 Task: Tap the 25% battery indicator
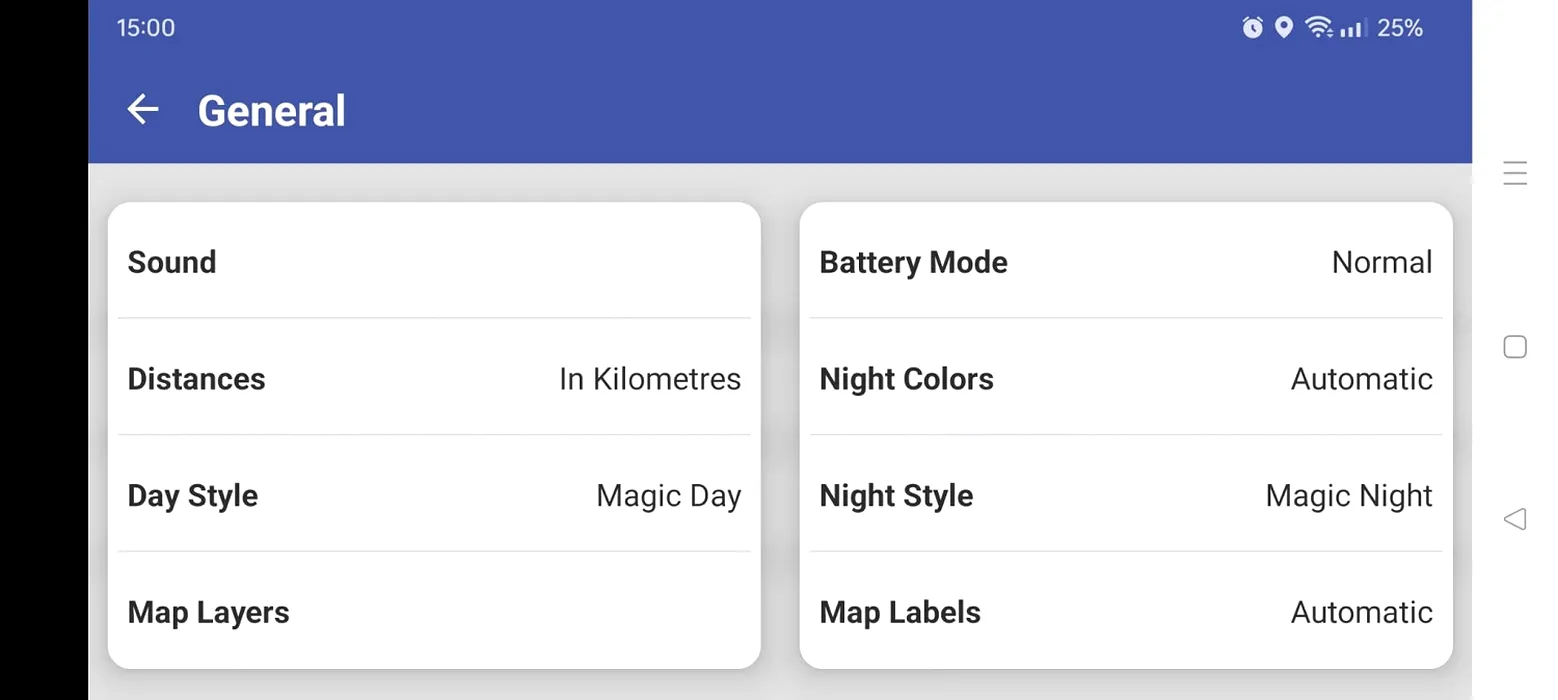[x=1400, y=28]
